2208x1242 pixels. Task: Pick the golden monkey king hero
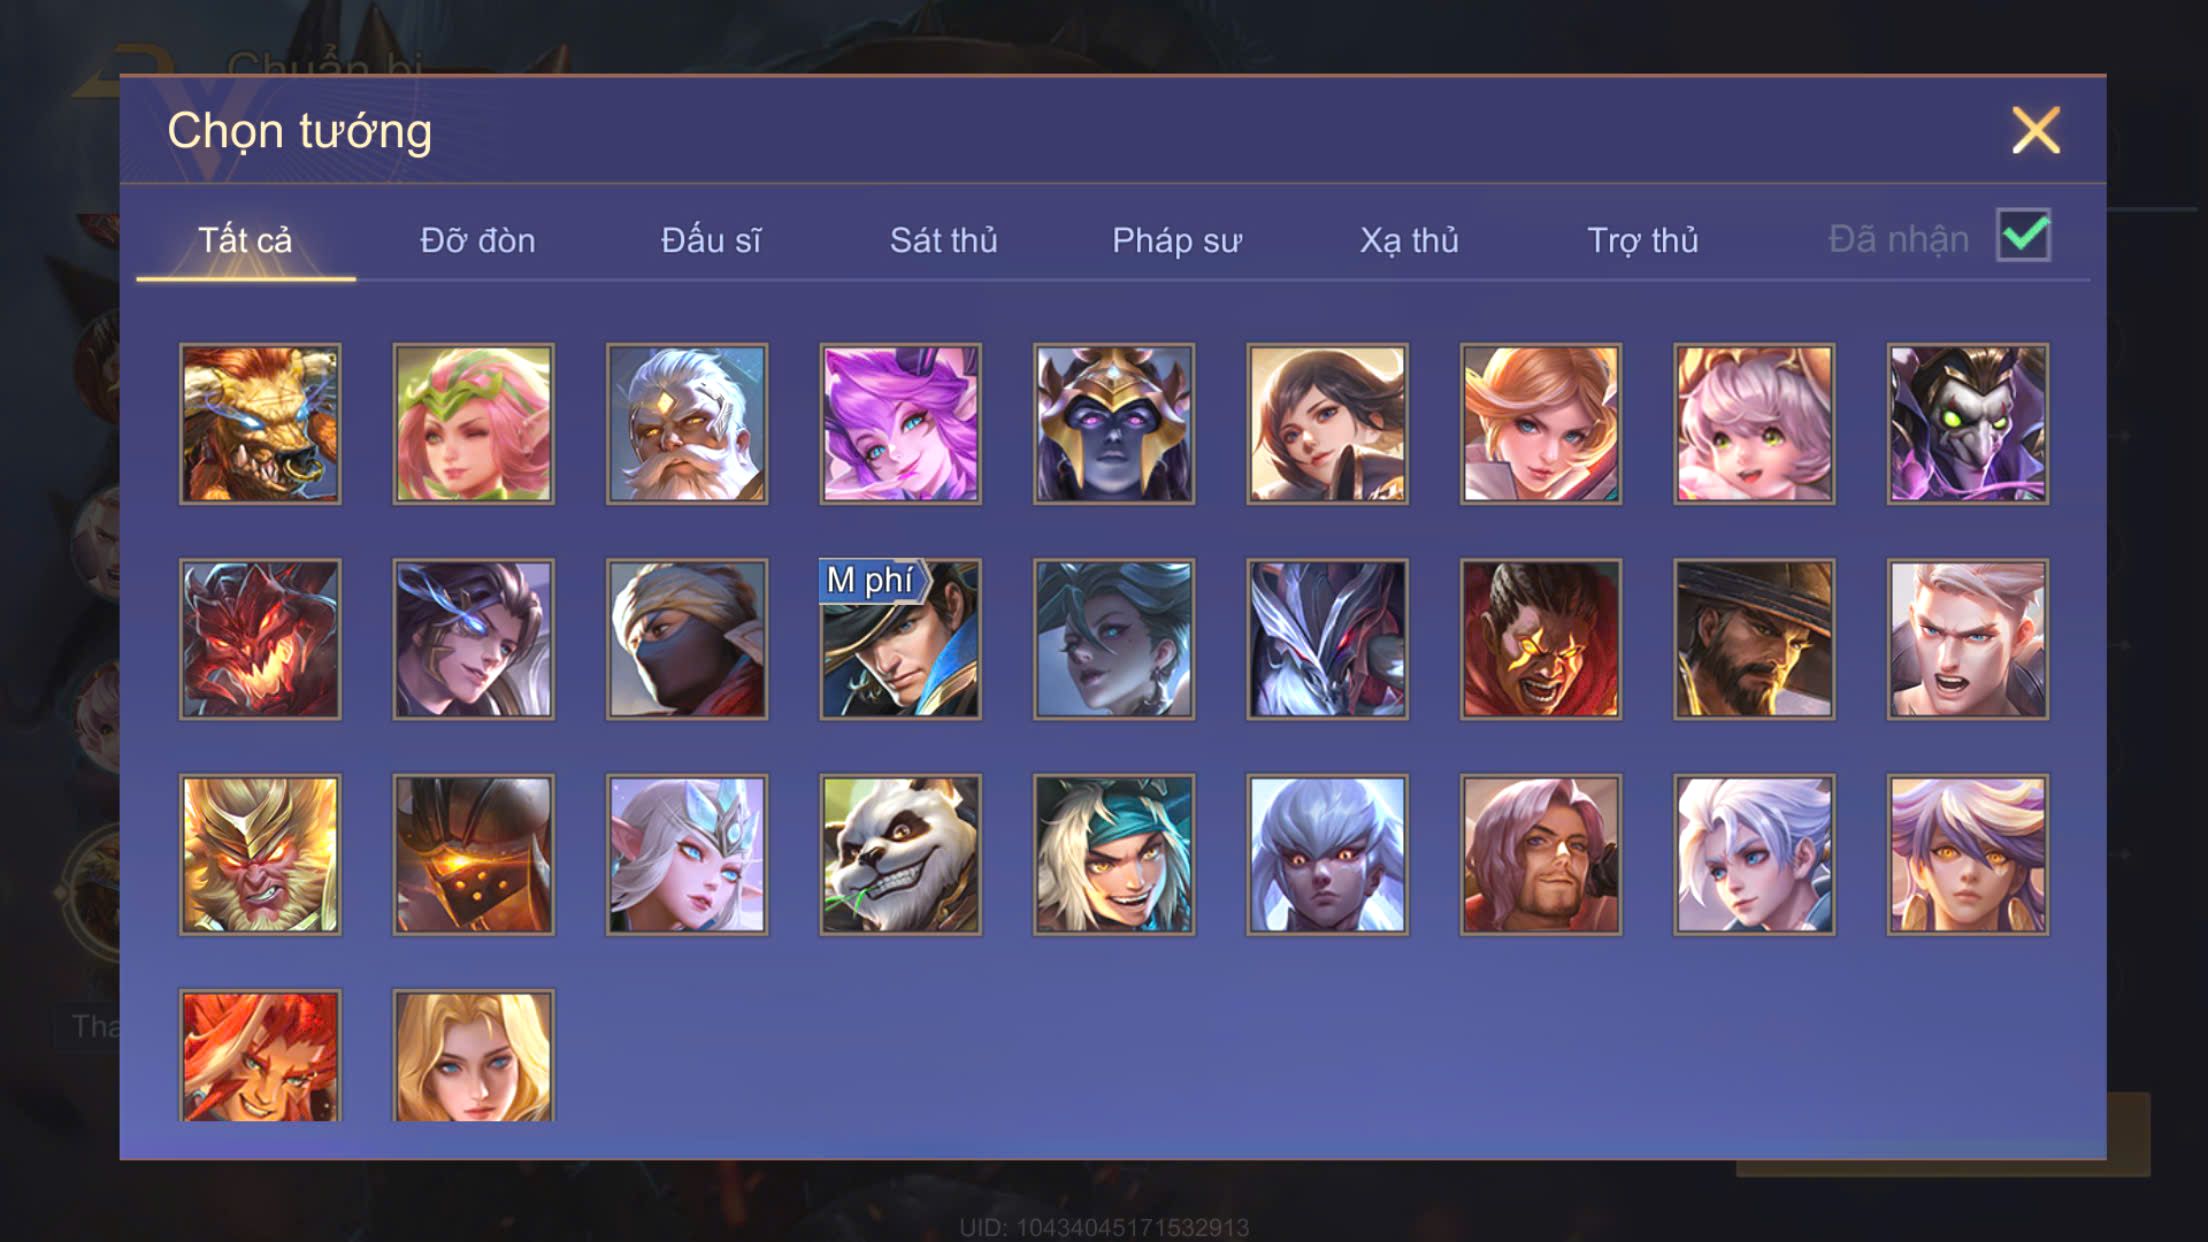[260, 855]
